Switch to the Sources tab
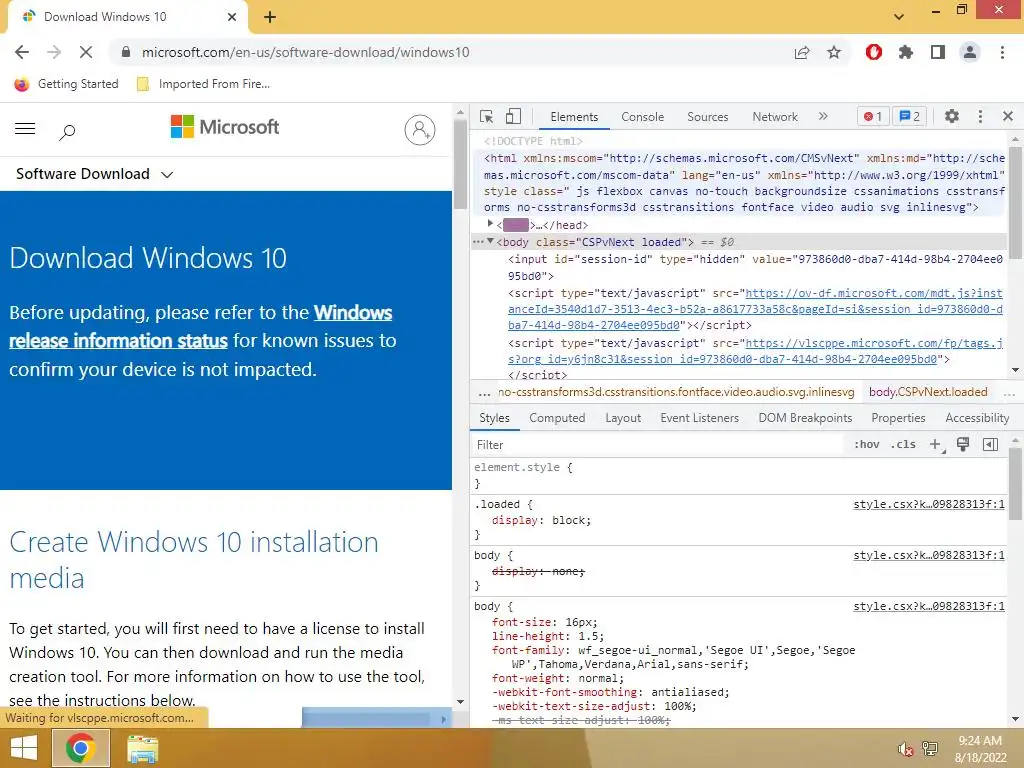 (x=707, y=117)
